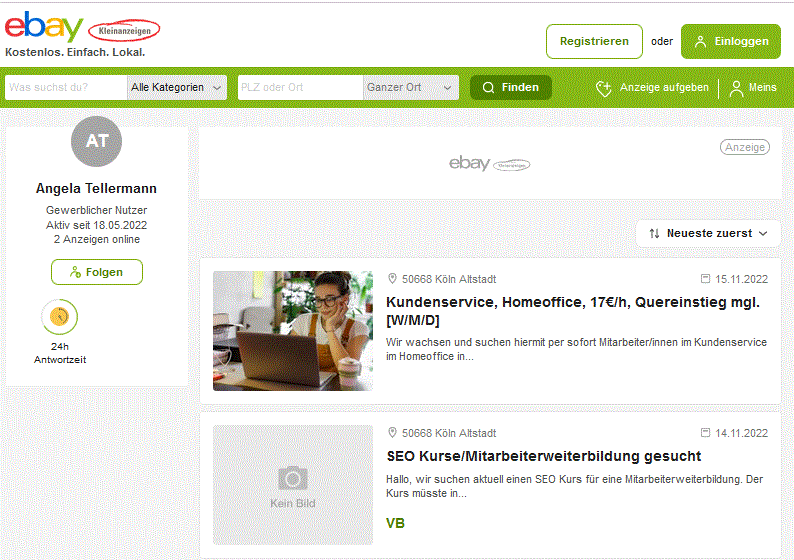
Task: Focus the 'Was suchst du?' search field
Action: click(66, 87)
